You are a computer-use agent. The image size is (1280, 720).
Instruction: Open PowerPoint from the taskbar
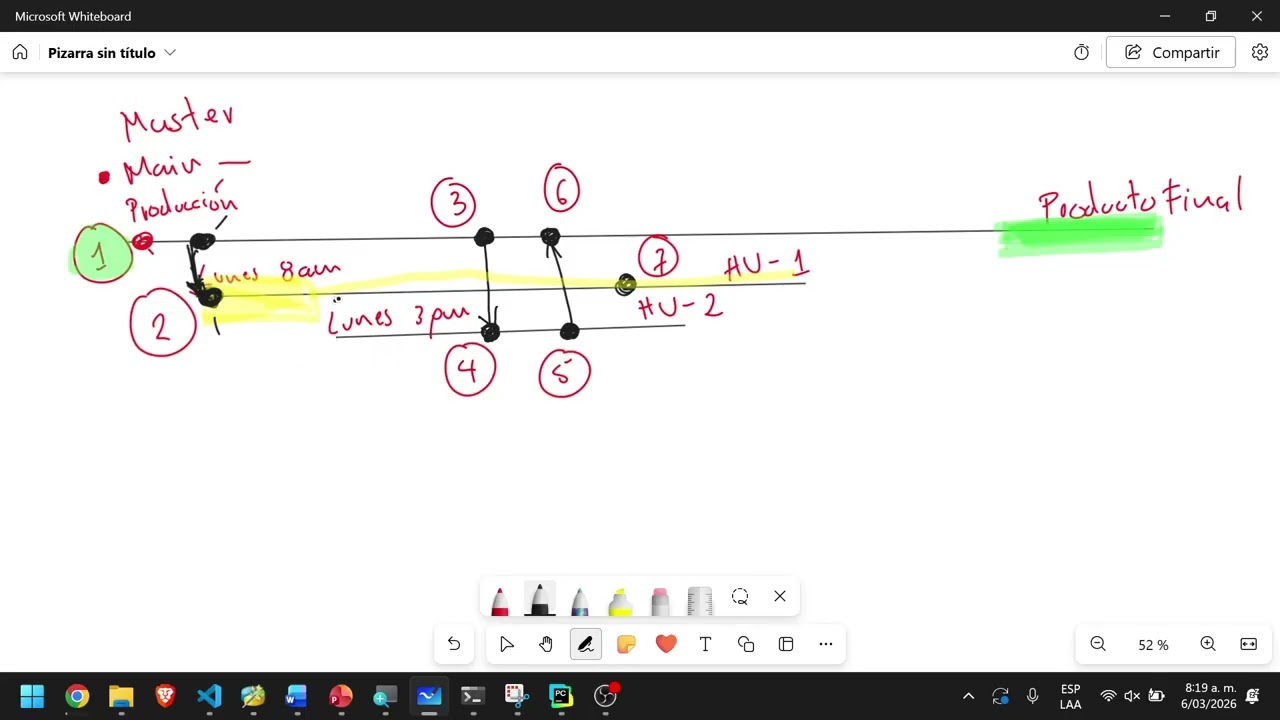[x=341, y=696]
